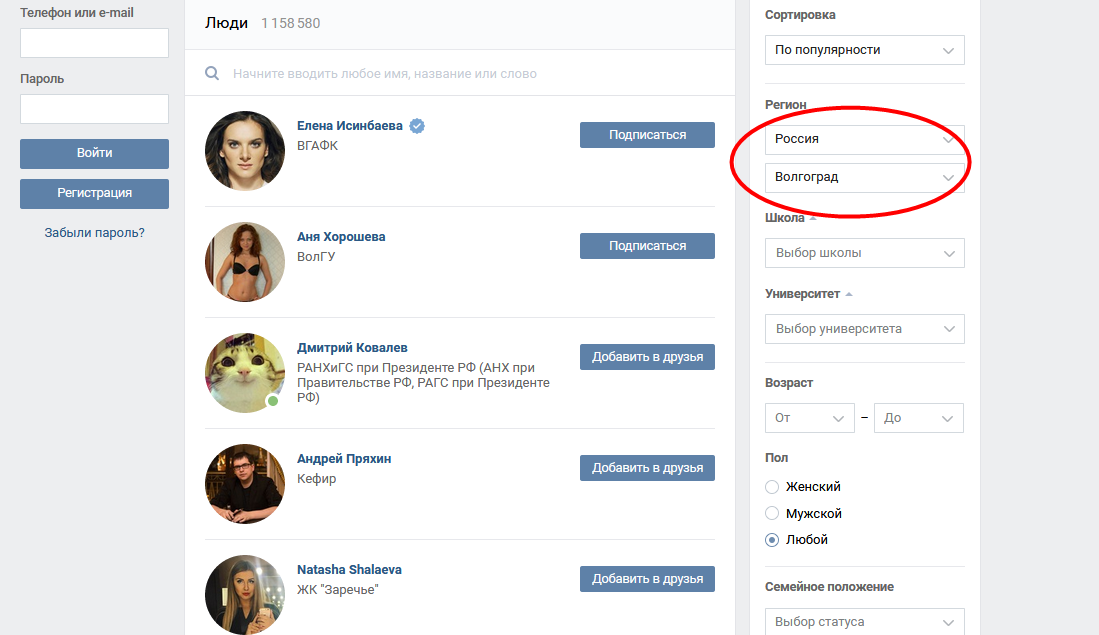Click the Войти login button
This screenshot has width=1099, height=635.
(x=94, y=153)
